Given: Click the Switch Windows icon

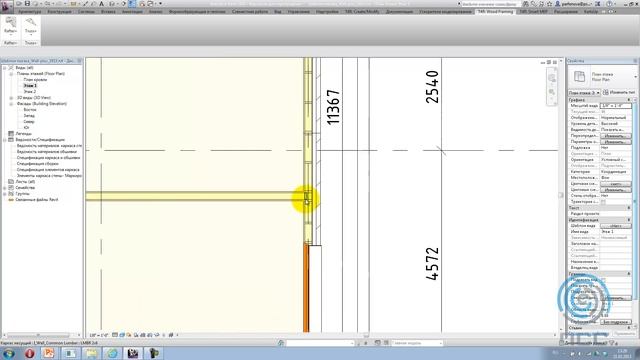Looking at the screenshot, I should click(150, 4).
